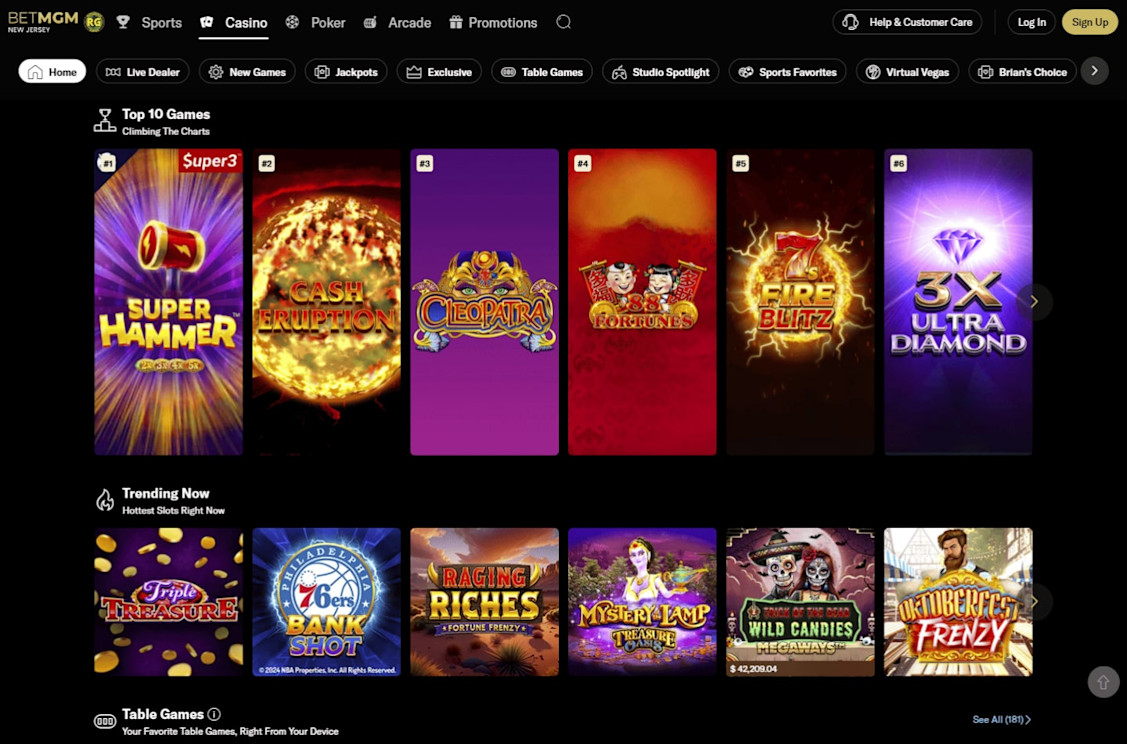The width and height of the screenshot is (1127, 744).
Task: Open the 7s Fire Blitz game tile
Action: point(801,302)
